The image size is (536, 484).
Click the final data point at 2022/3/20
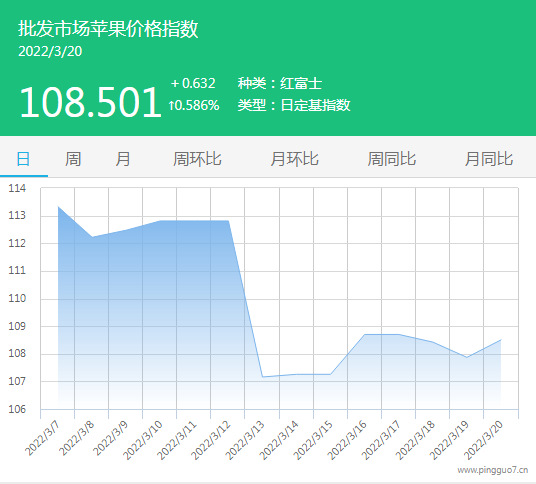click(x=501, y=339)
